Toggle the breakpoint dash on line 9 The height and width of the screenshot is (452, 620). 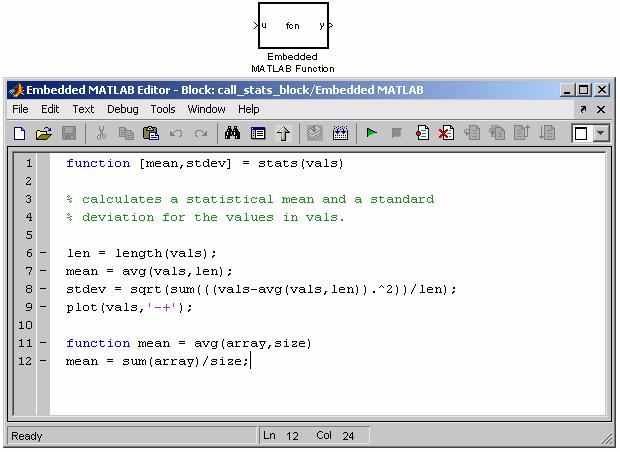click(43, 307)
